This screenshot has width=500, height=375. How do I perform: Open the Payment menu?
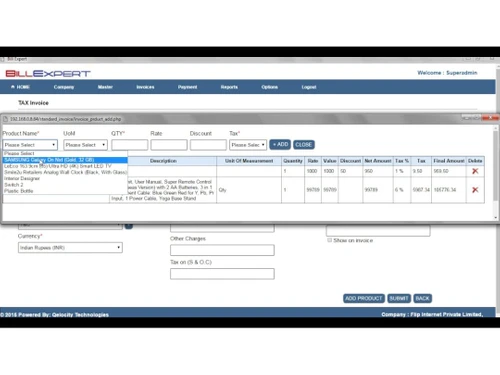click(187, 87)
